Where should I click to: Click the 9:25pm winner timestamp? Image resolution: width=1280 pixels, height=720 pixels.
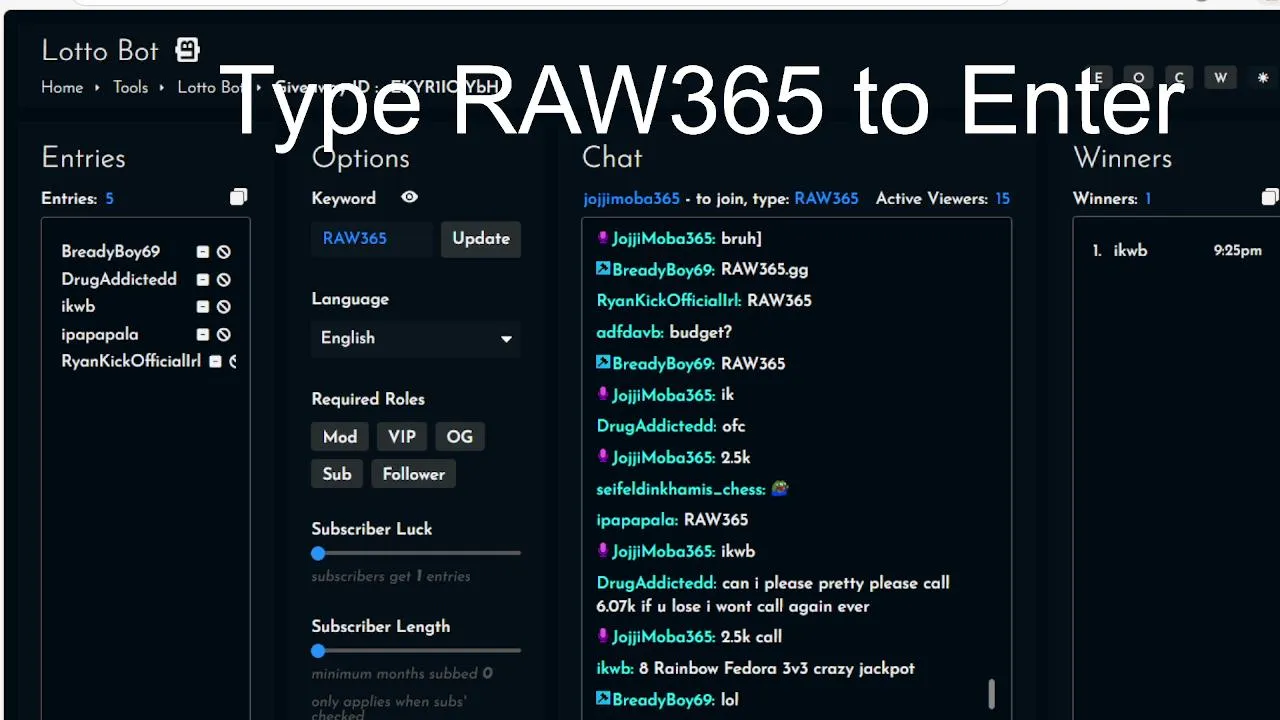[1238, 251]
